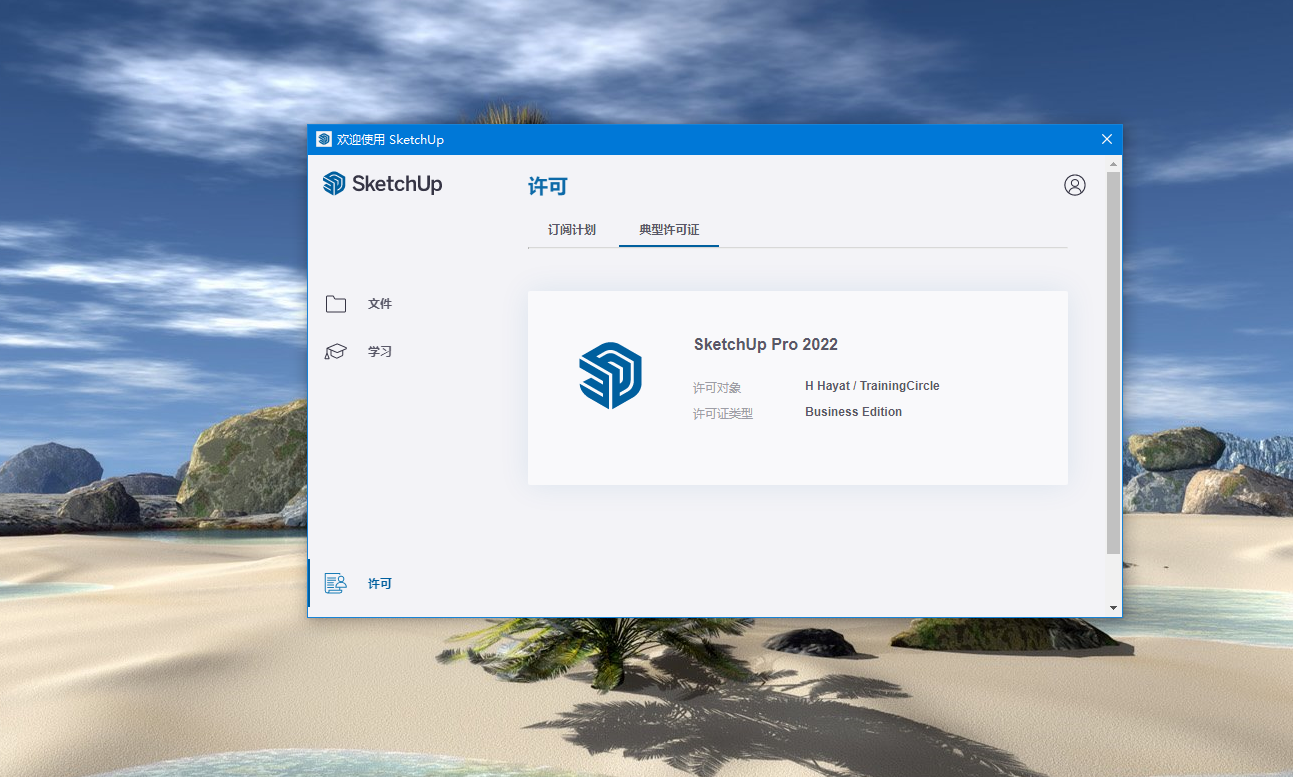Close the 欢迎使用 SketchUp window
Image resolution: width=1293 pixels, height=777 pixels.
click(1106, 139)
